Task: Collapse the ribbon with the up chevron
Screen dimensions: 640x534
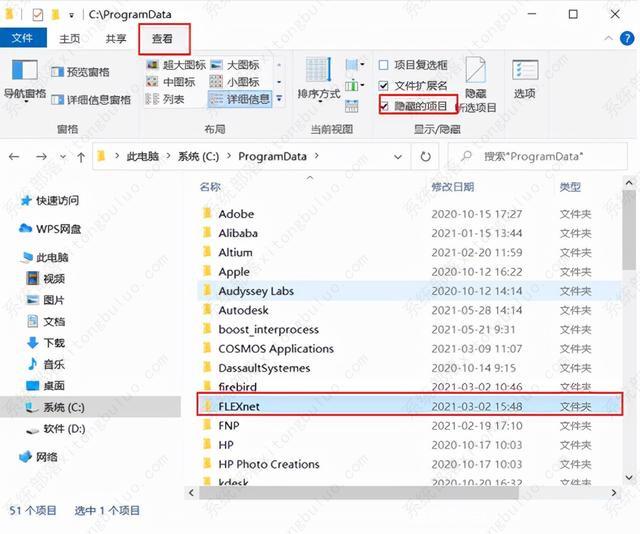Action: pyautogui.click(x=608, y=38)
